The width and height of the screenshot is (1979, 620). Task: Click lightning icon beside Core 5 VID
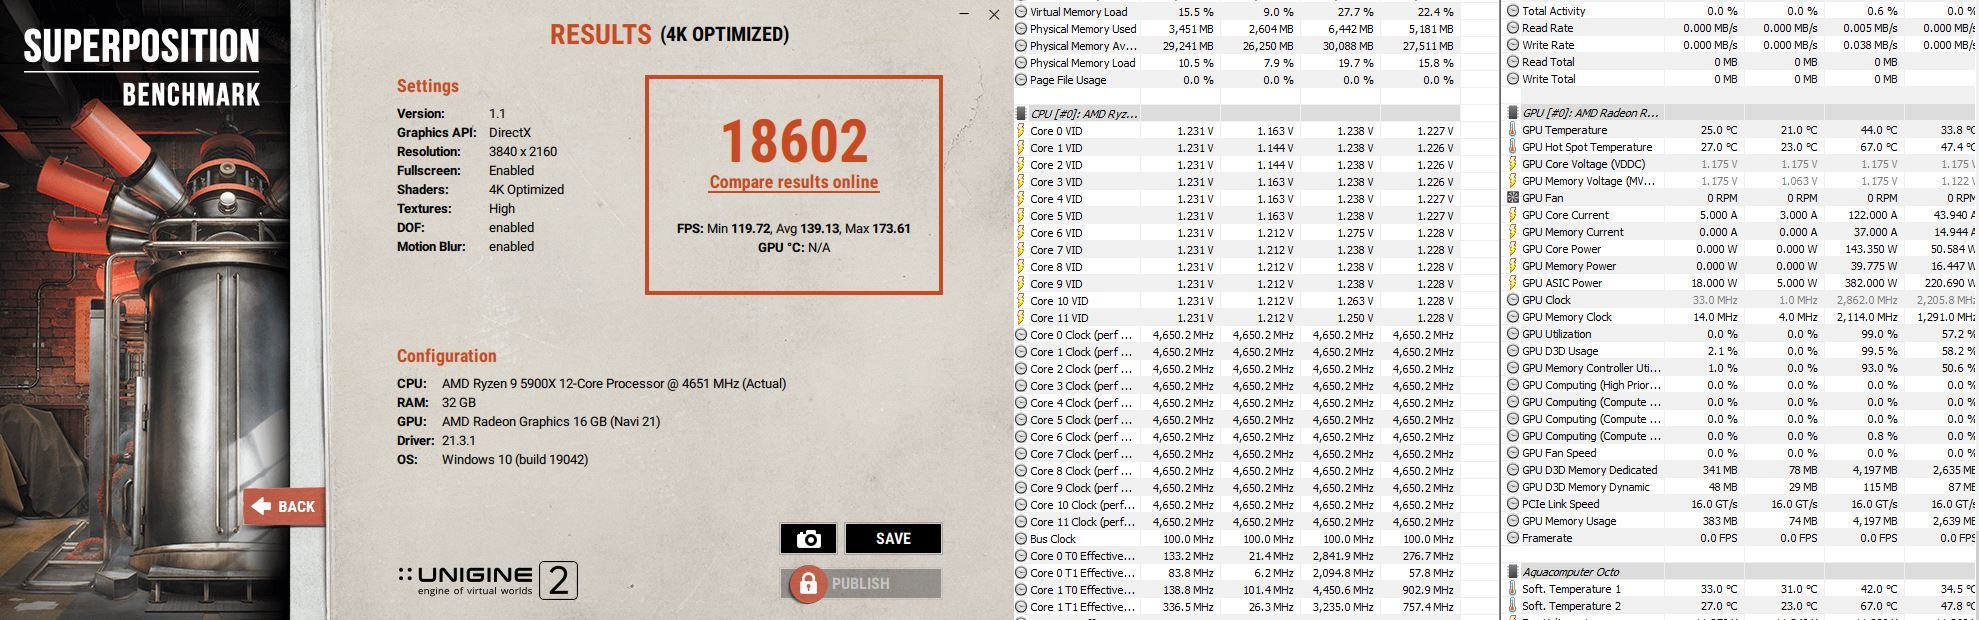coord(1021,216)
